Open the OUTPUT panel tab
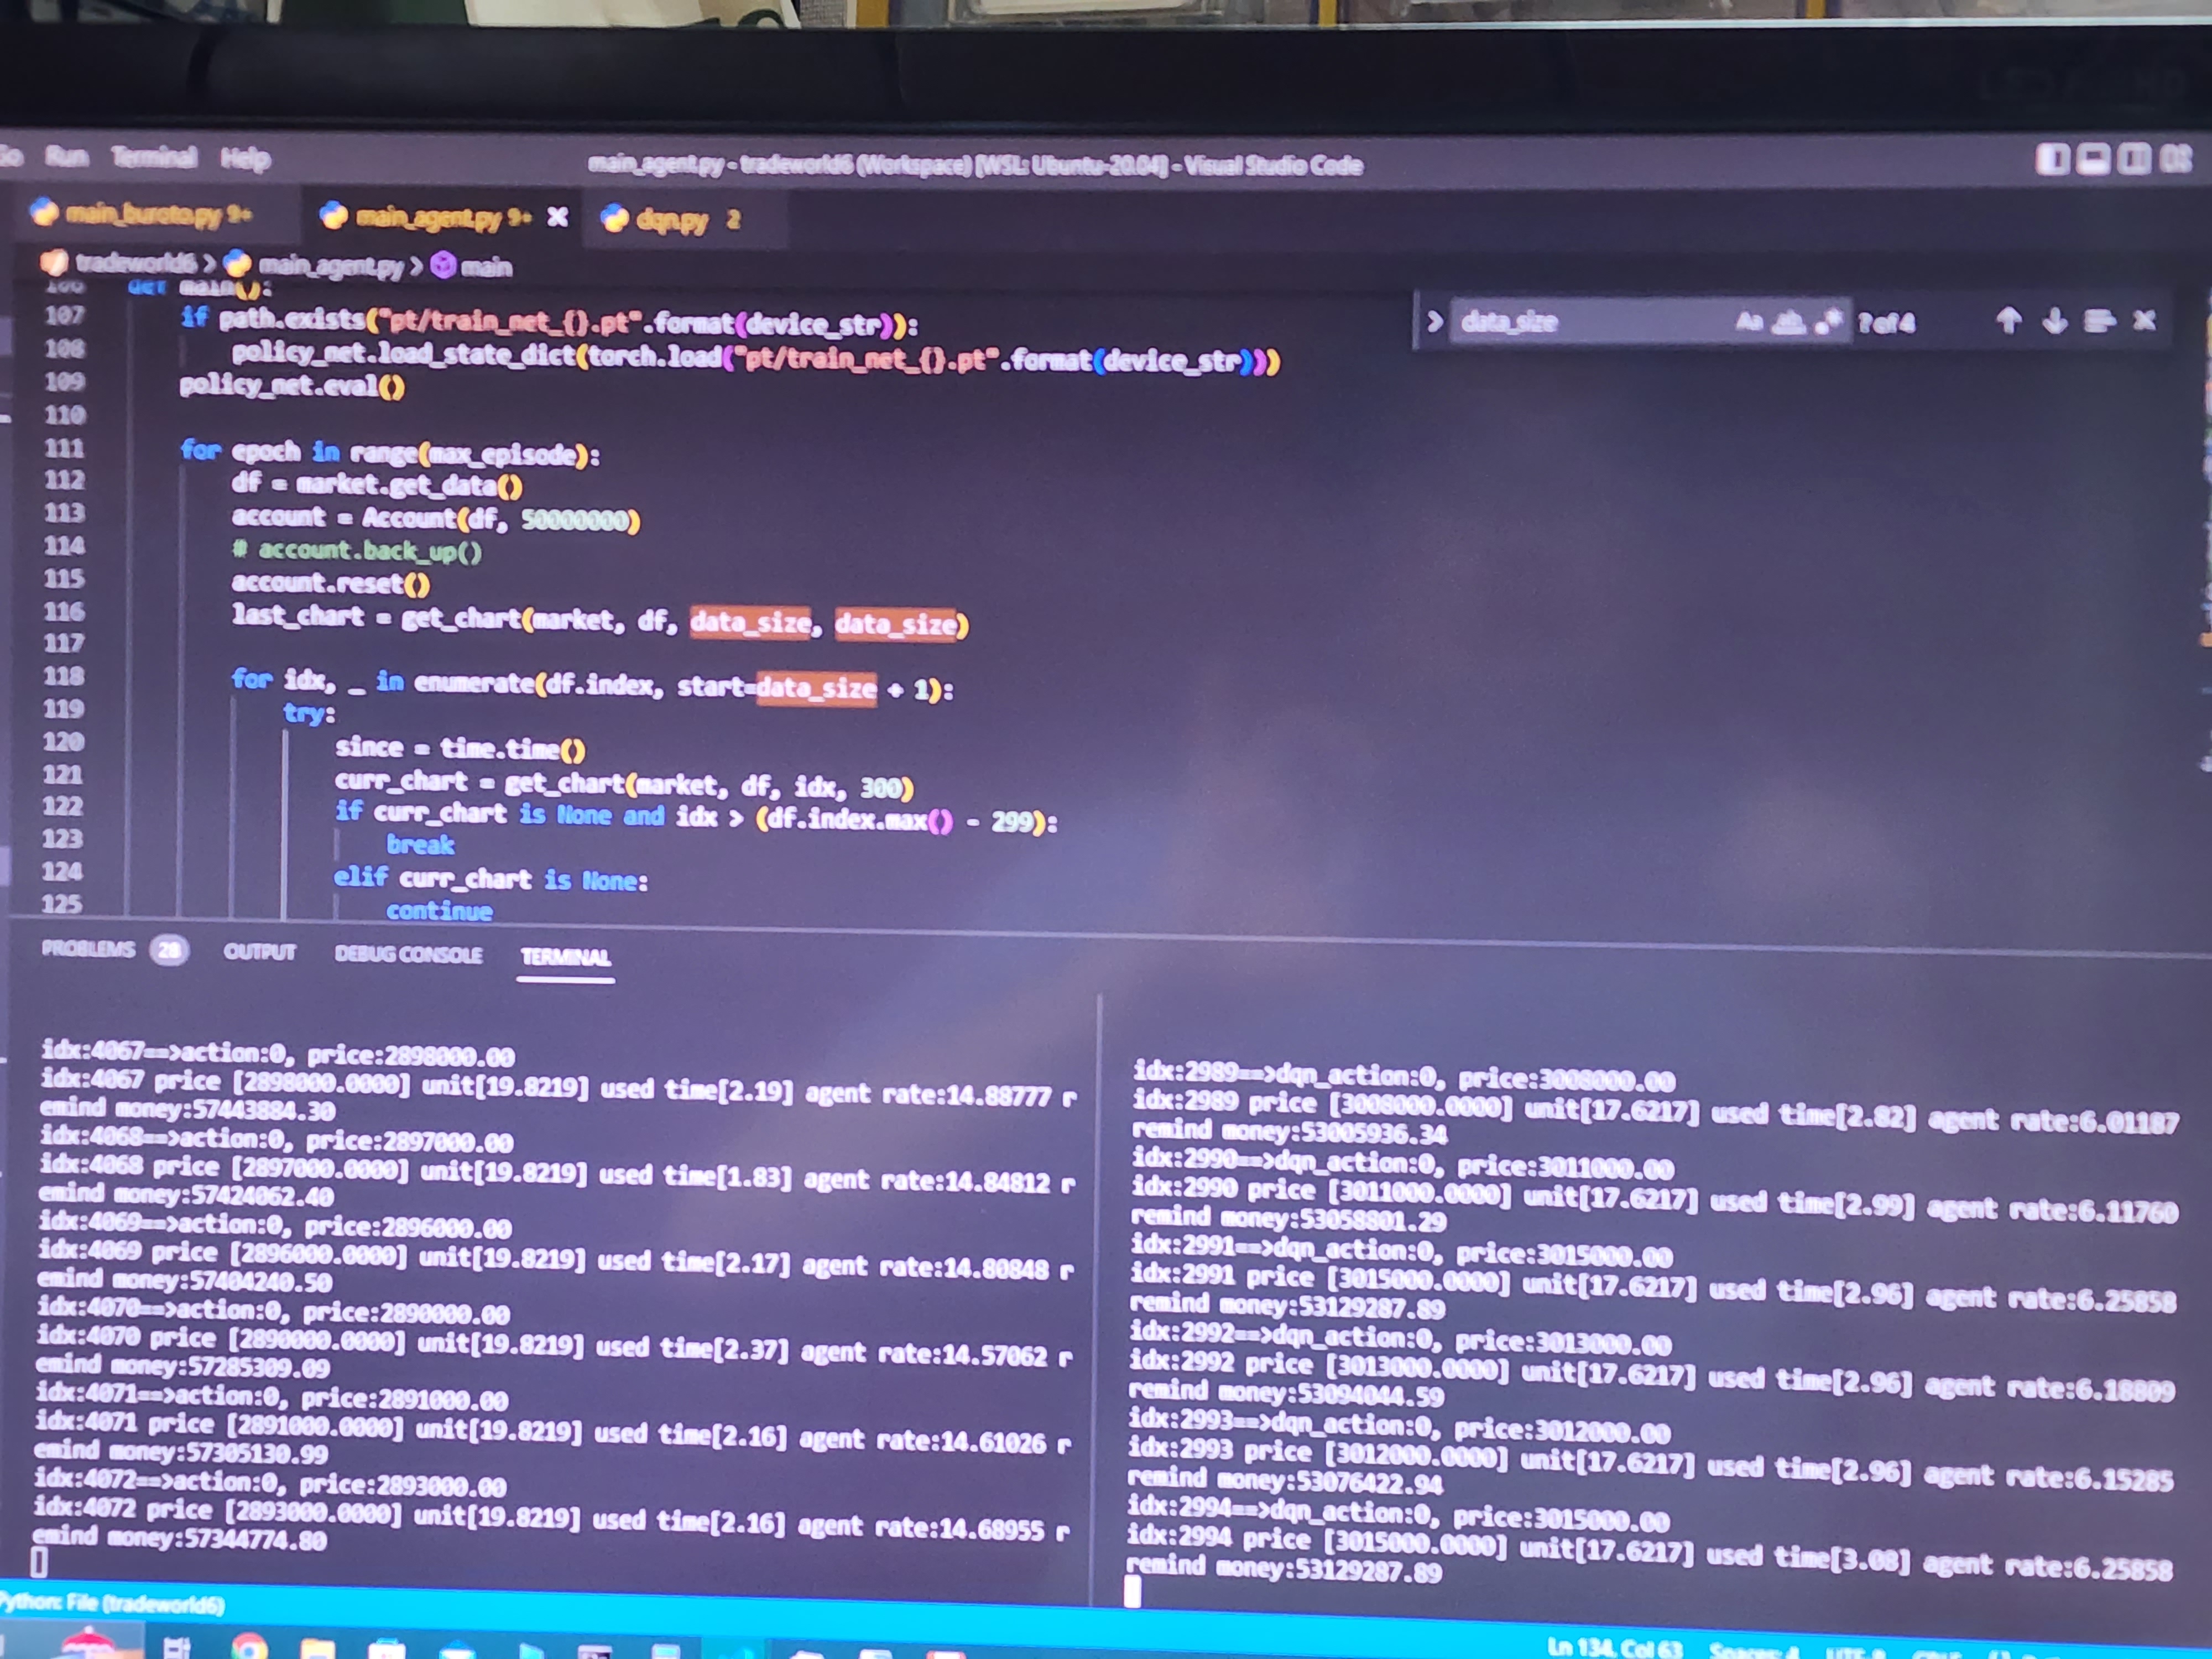Screen dimensions: 2212x1659 tap(260, 951)
